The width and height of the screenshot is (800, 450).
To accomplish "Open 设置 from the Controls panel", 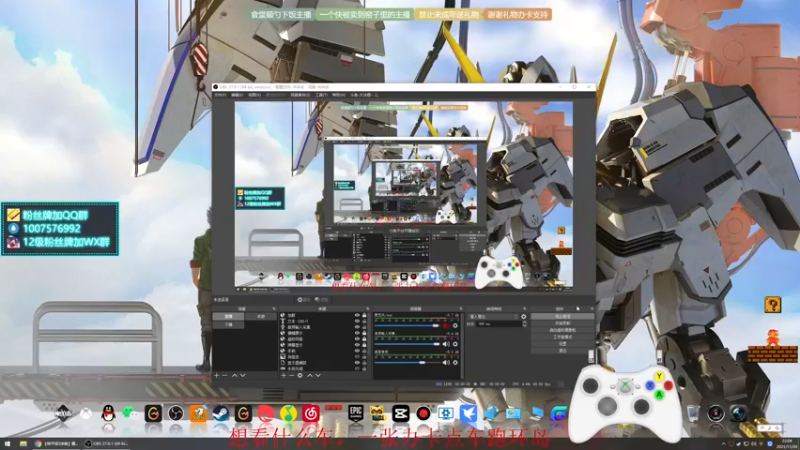I will pyautogui.click(x=562, y=344).
